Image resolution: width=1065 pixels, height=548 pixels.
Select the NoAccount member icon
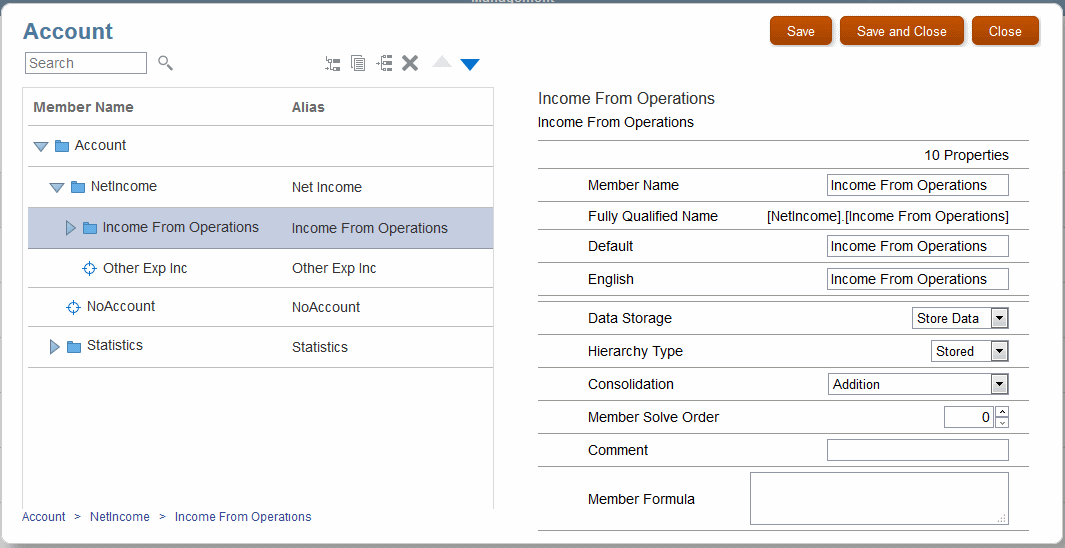pyautogui.click(x=73, y=307)
